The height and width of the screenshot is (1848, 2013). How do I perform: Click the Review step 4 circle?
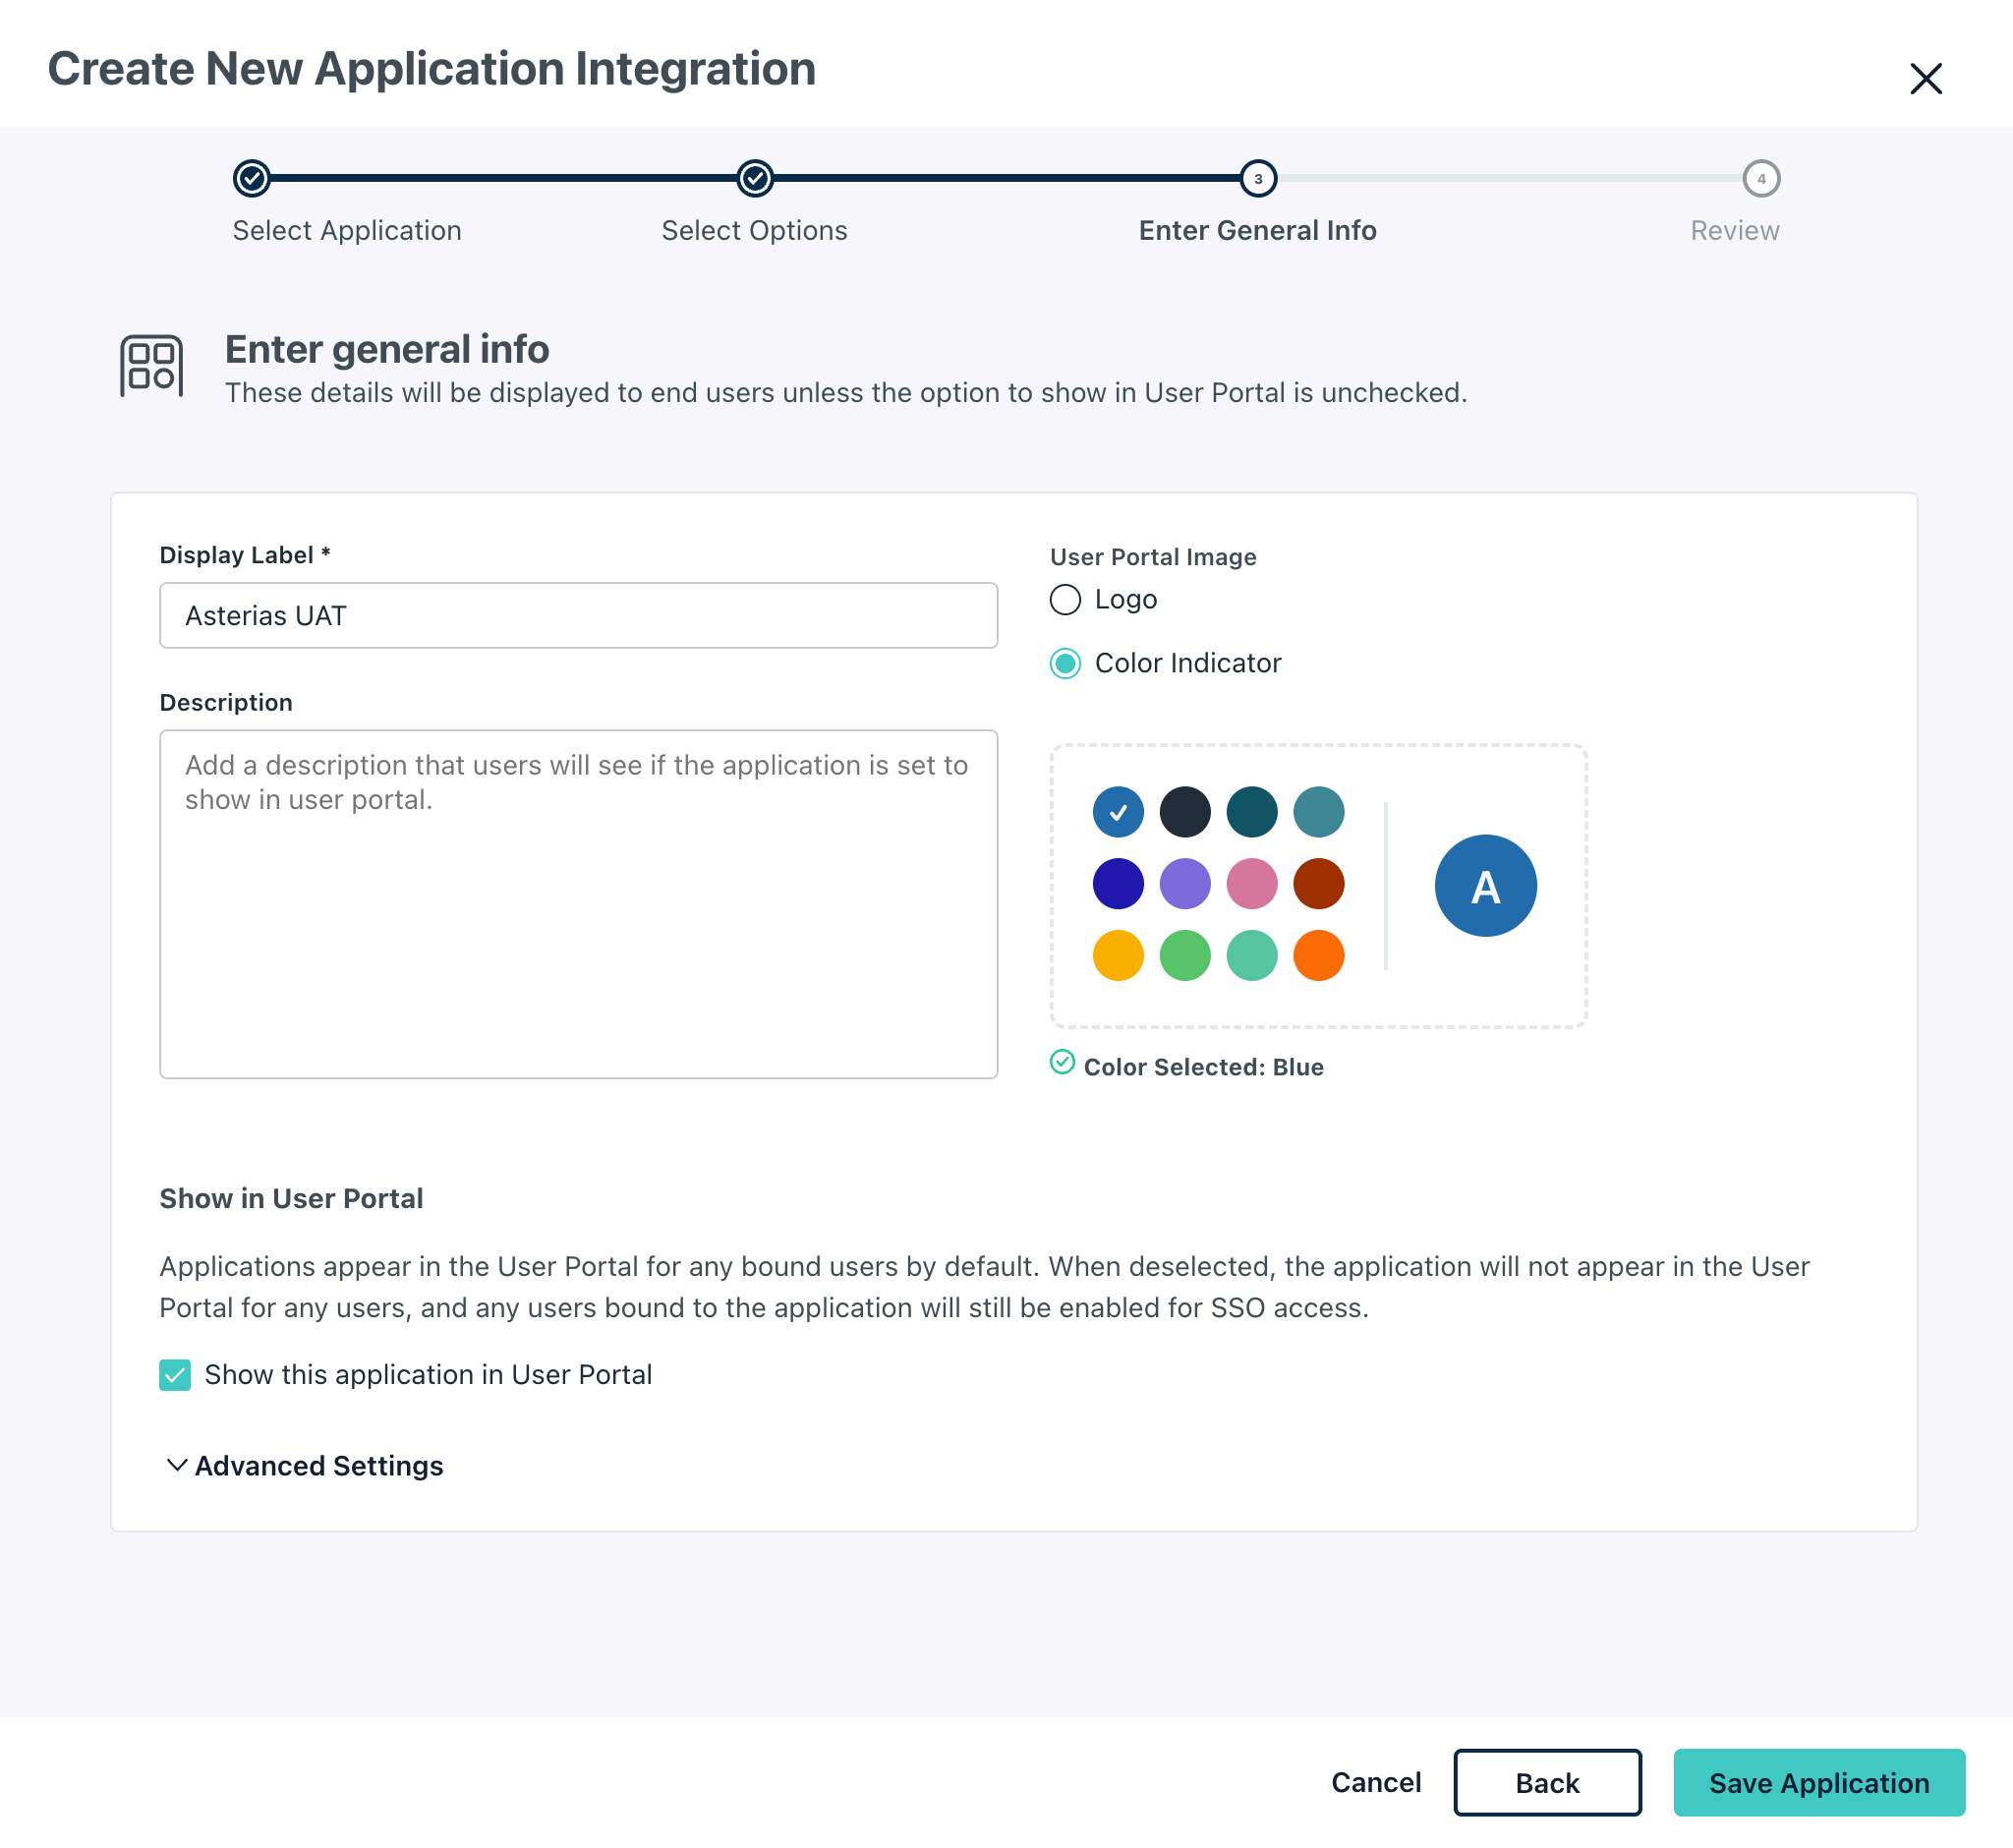(1760, 179)
